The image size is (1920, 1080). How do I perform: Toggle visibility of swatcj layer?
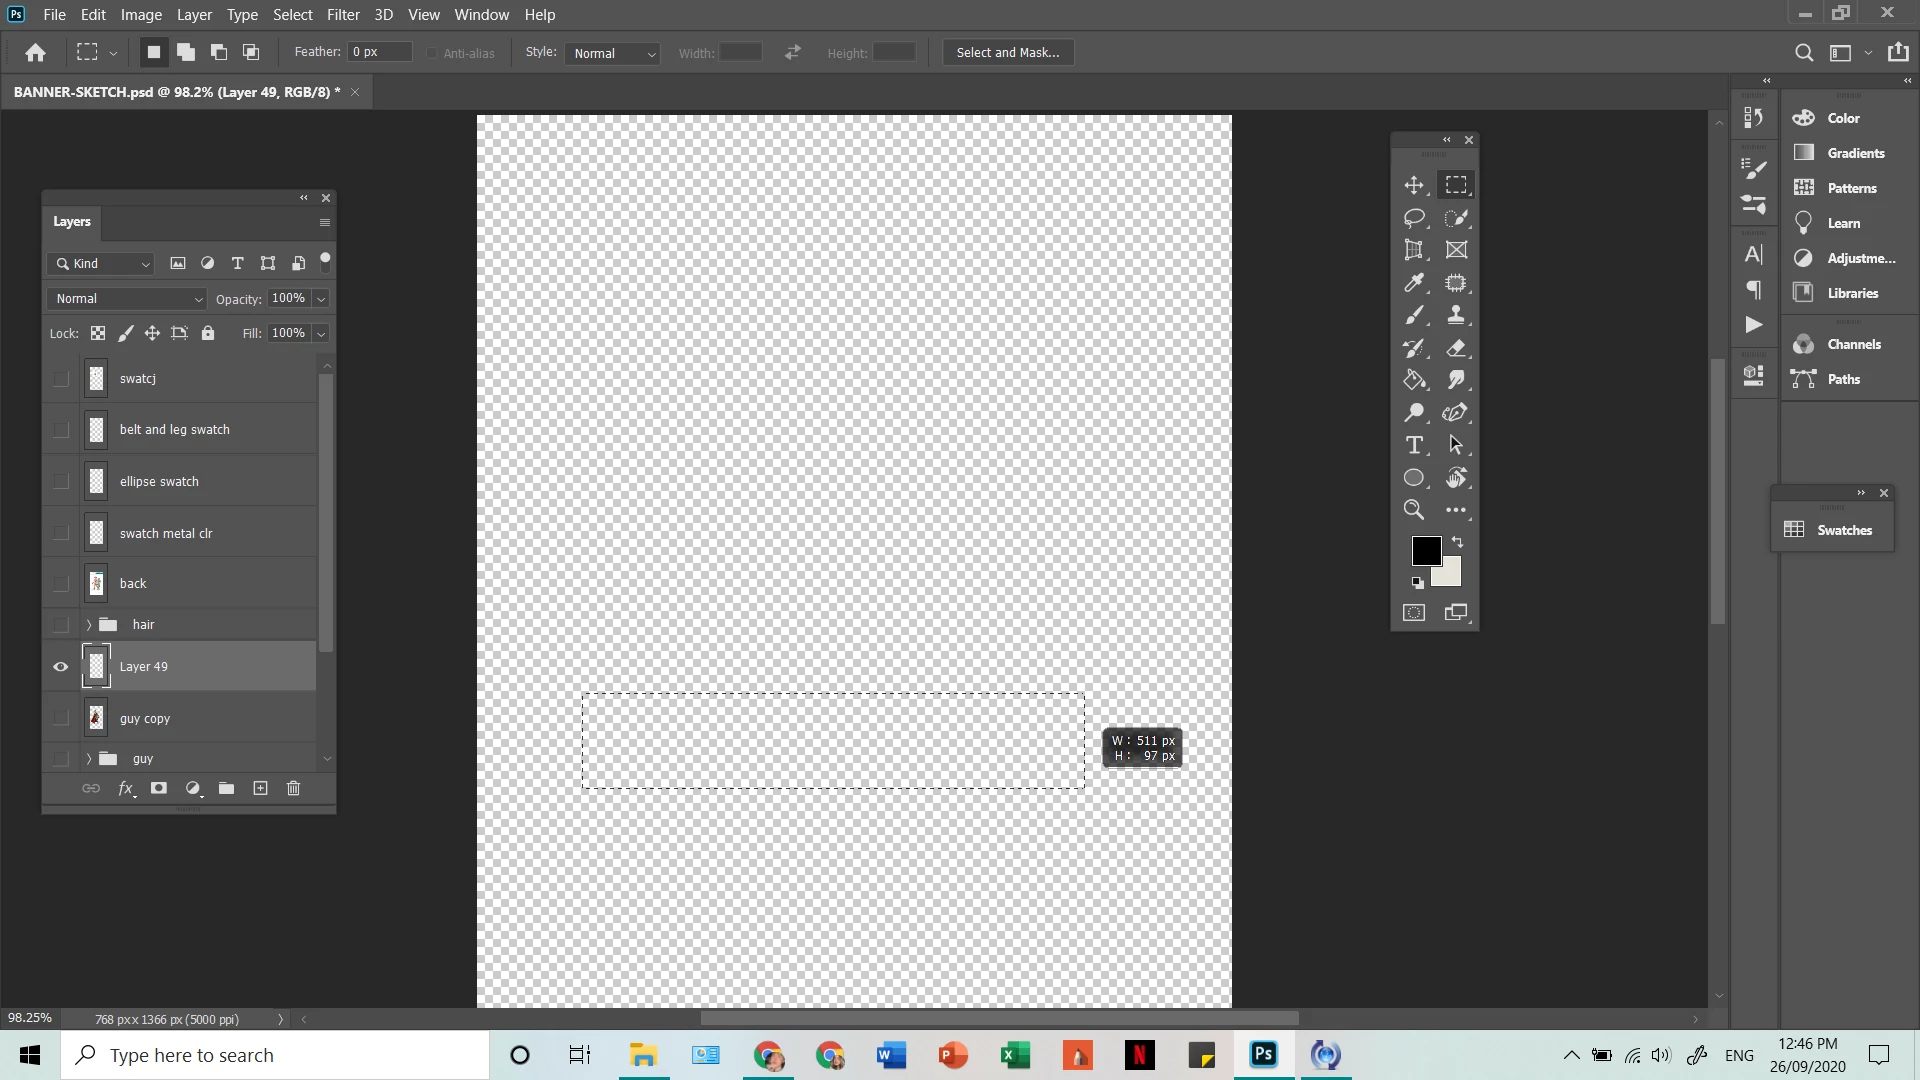click(61, 379)
